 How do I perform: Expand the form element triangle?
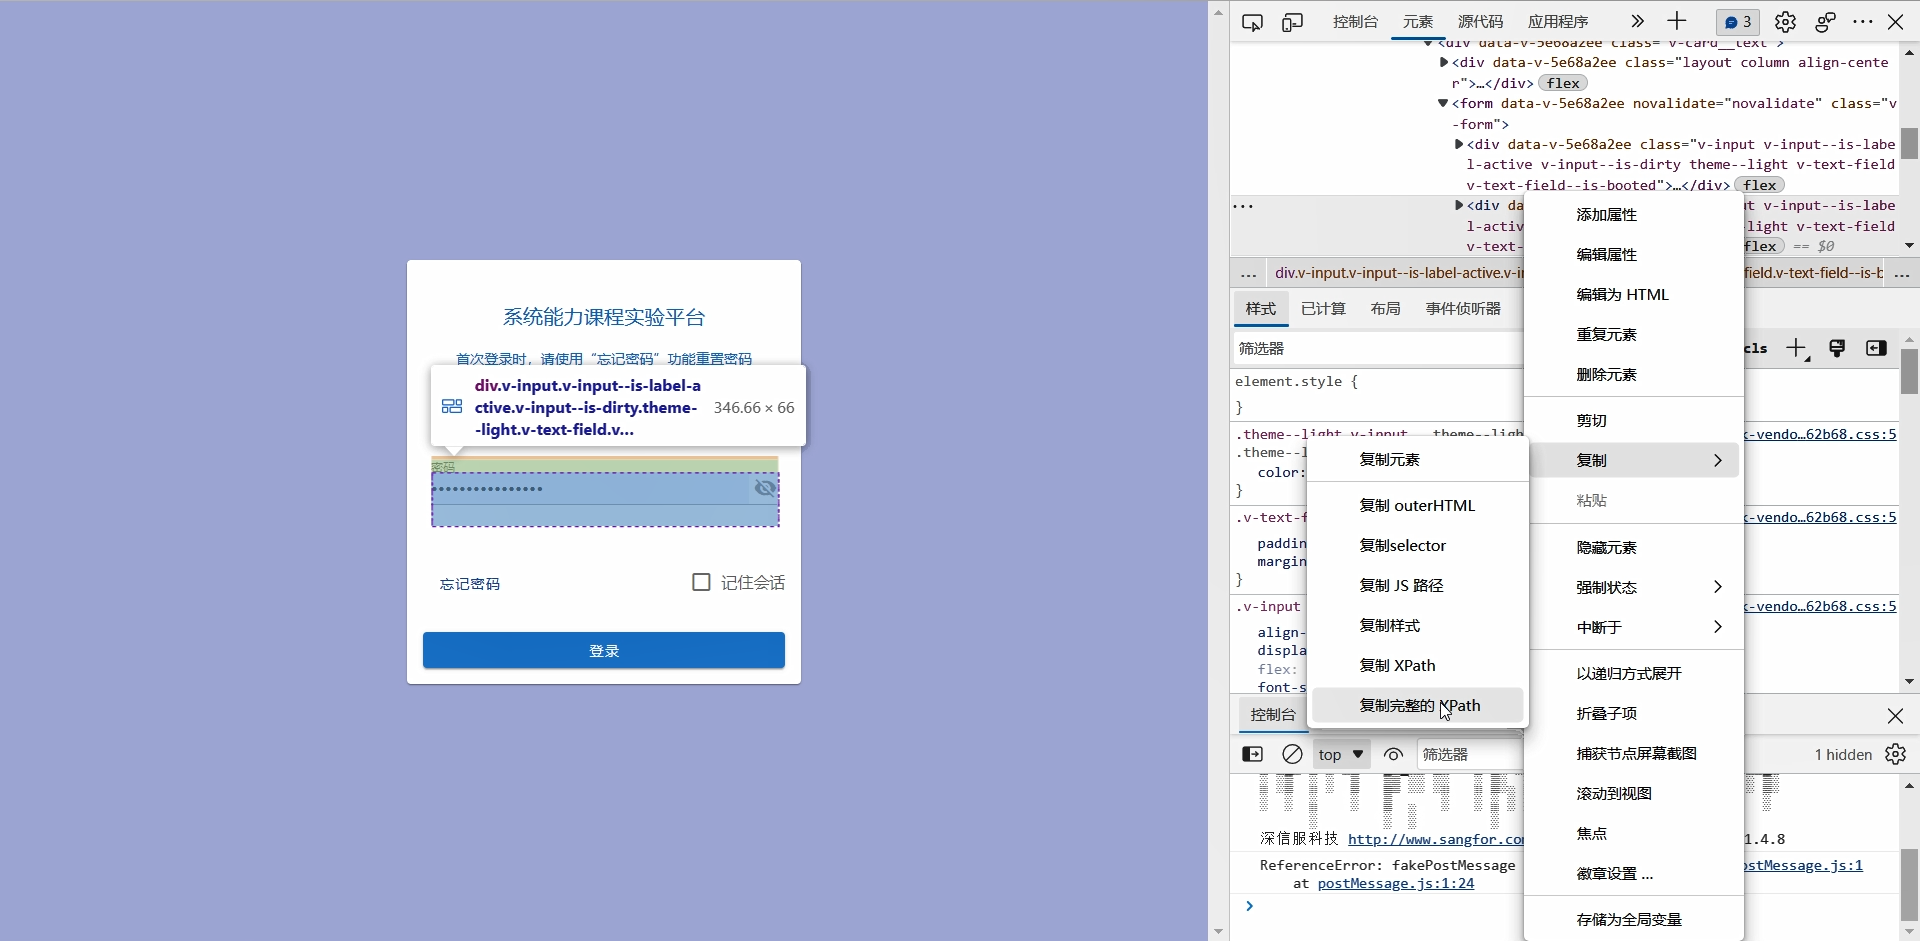pyautogui.click(x=1443, y=103)
